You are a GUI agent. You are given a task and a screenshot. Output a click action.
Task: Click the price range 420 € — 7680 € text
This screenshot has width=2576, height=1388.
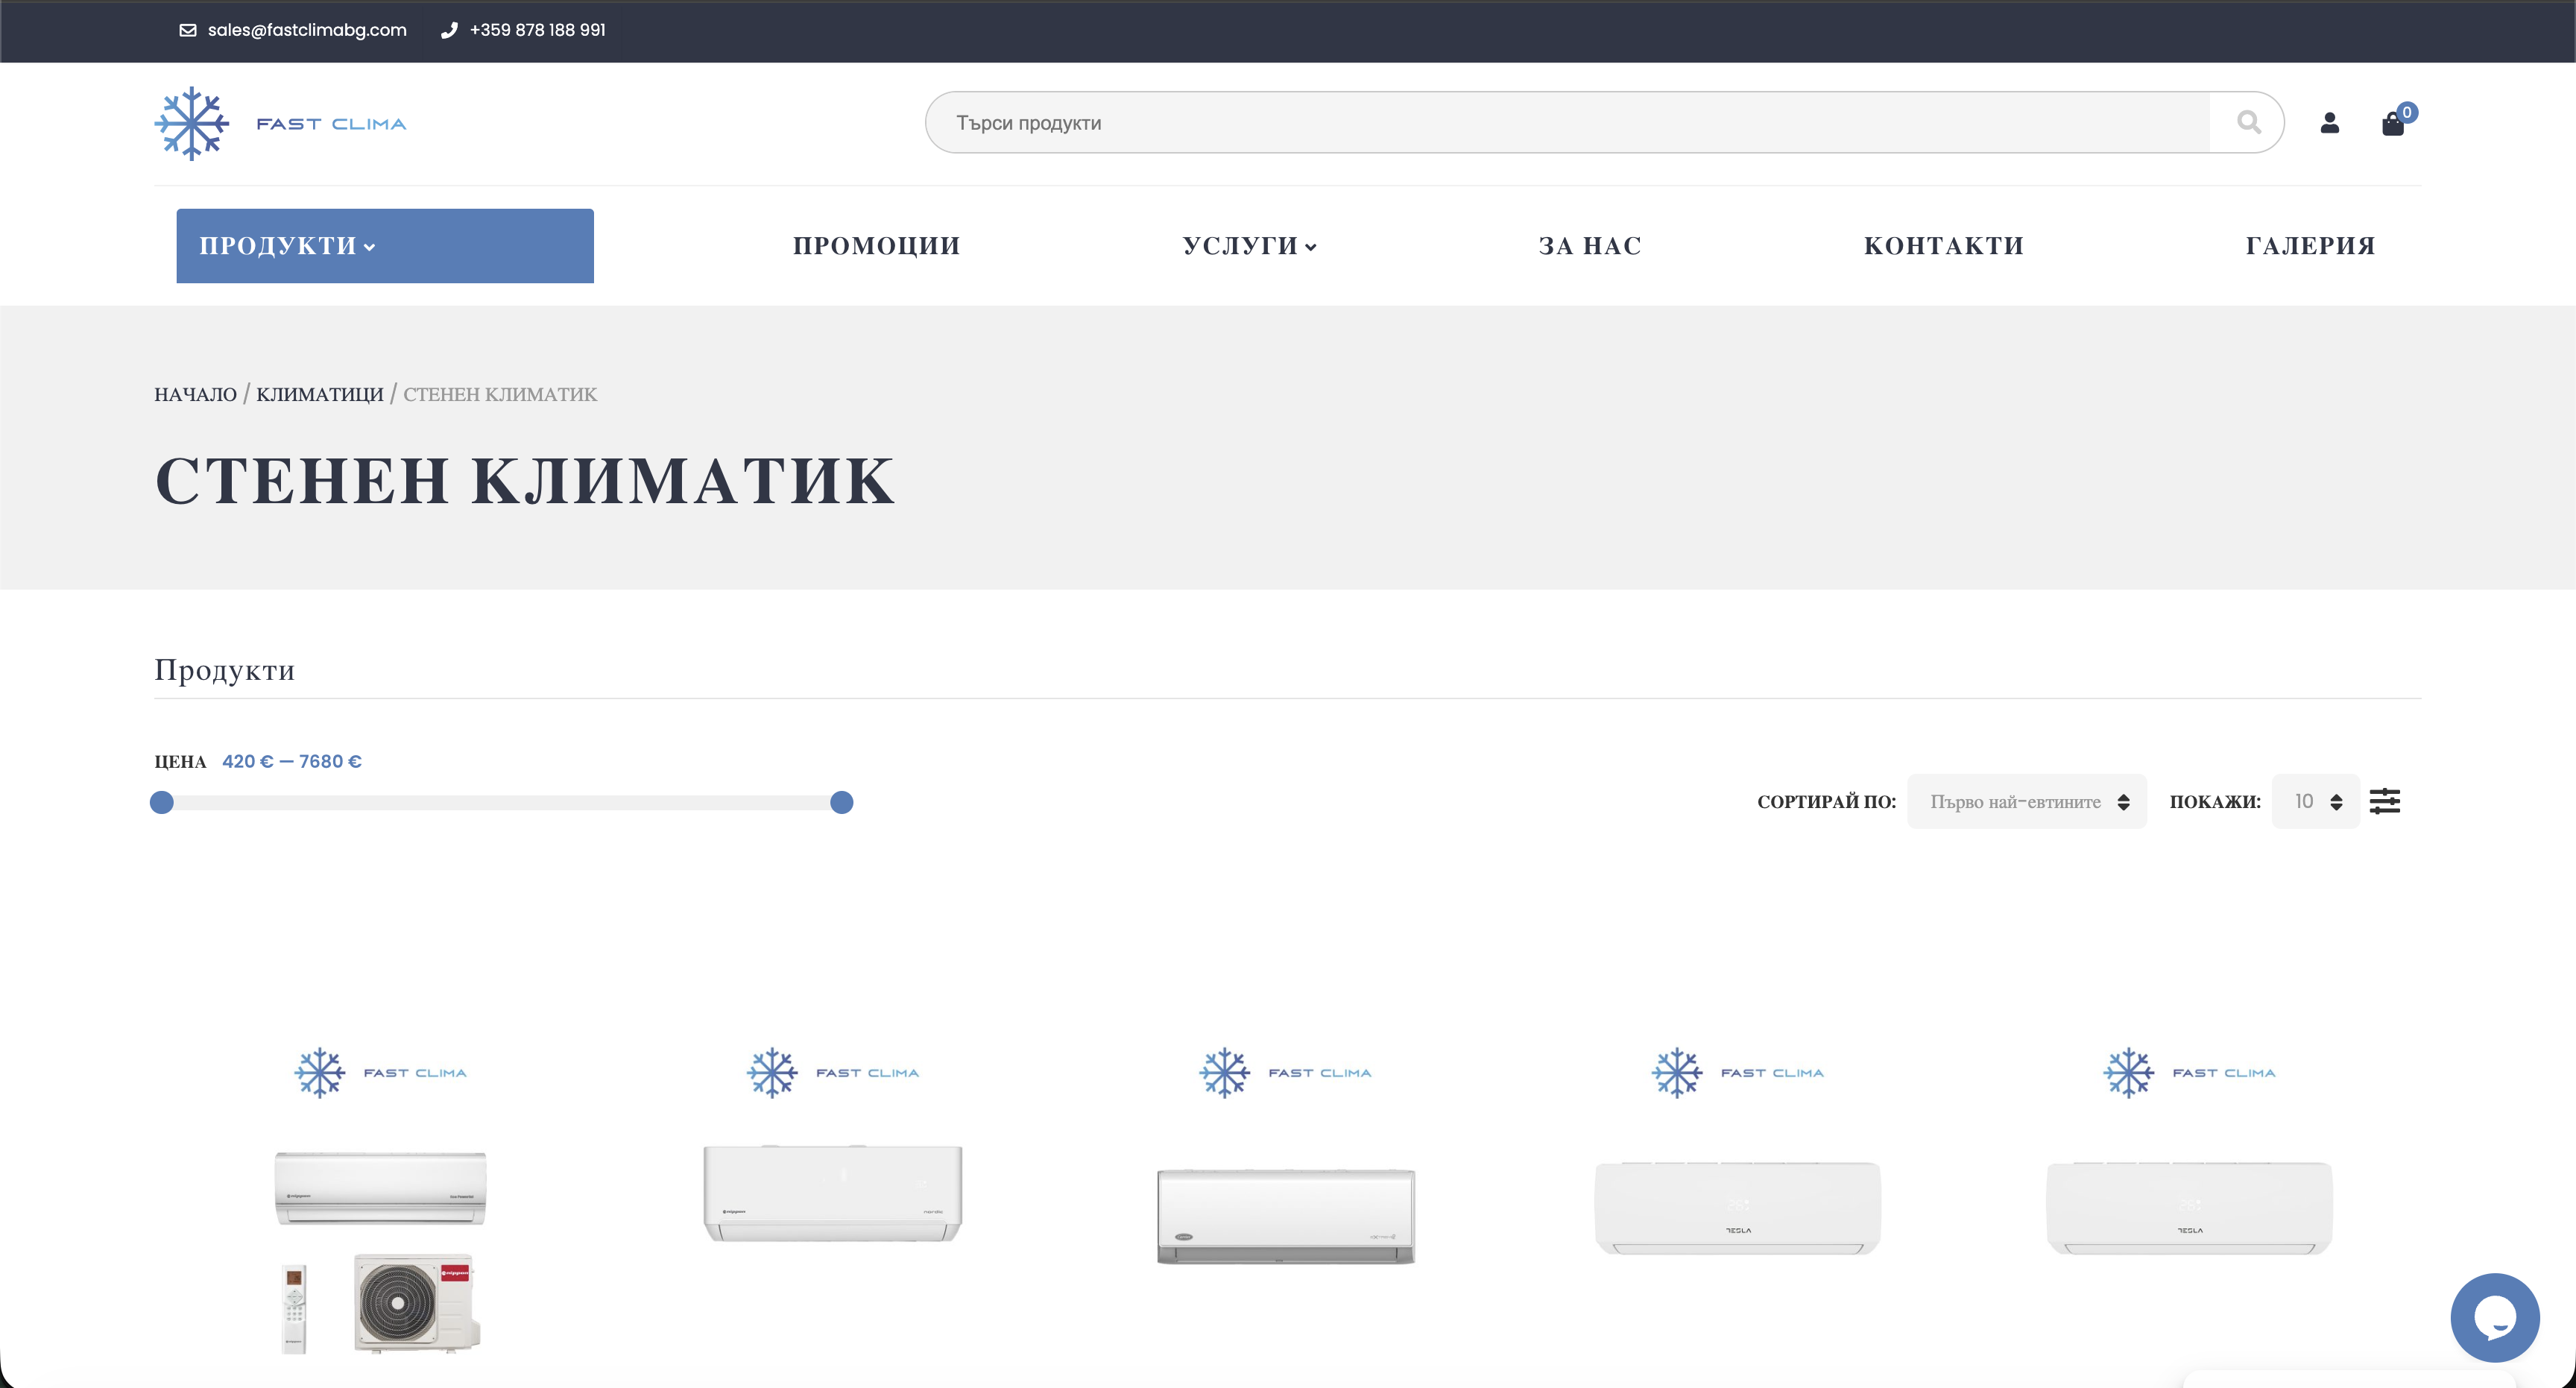pyautogui.click(x=291, y=761)
